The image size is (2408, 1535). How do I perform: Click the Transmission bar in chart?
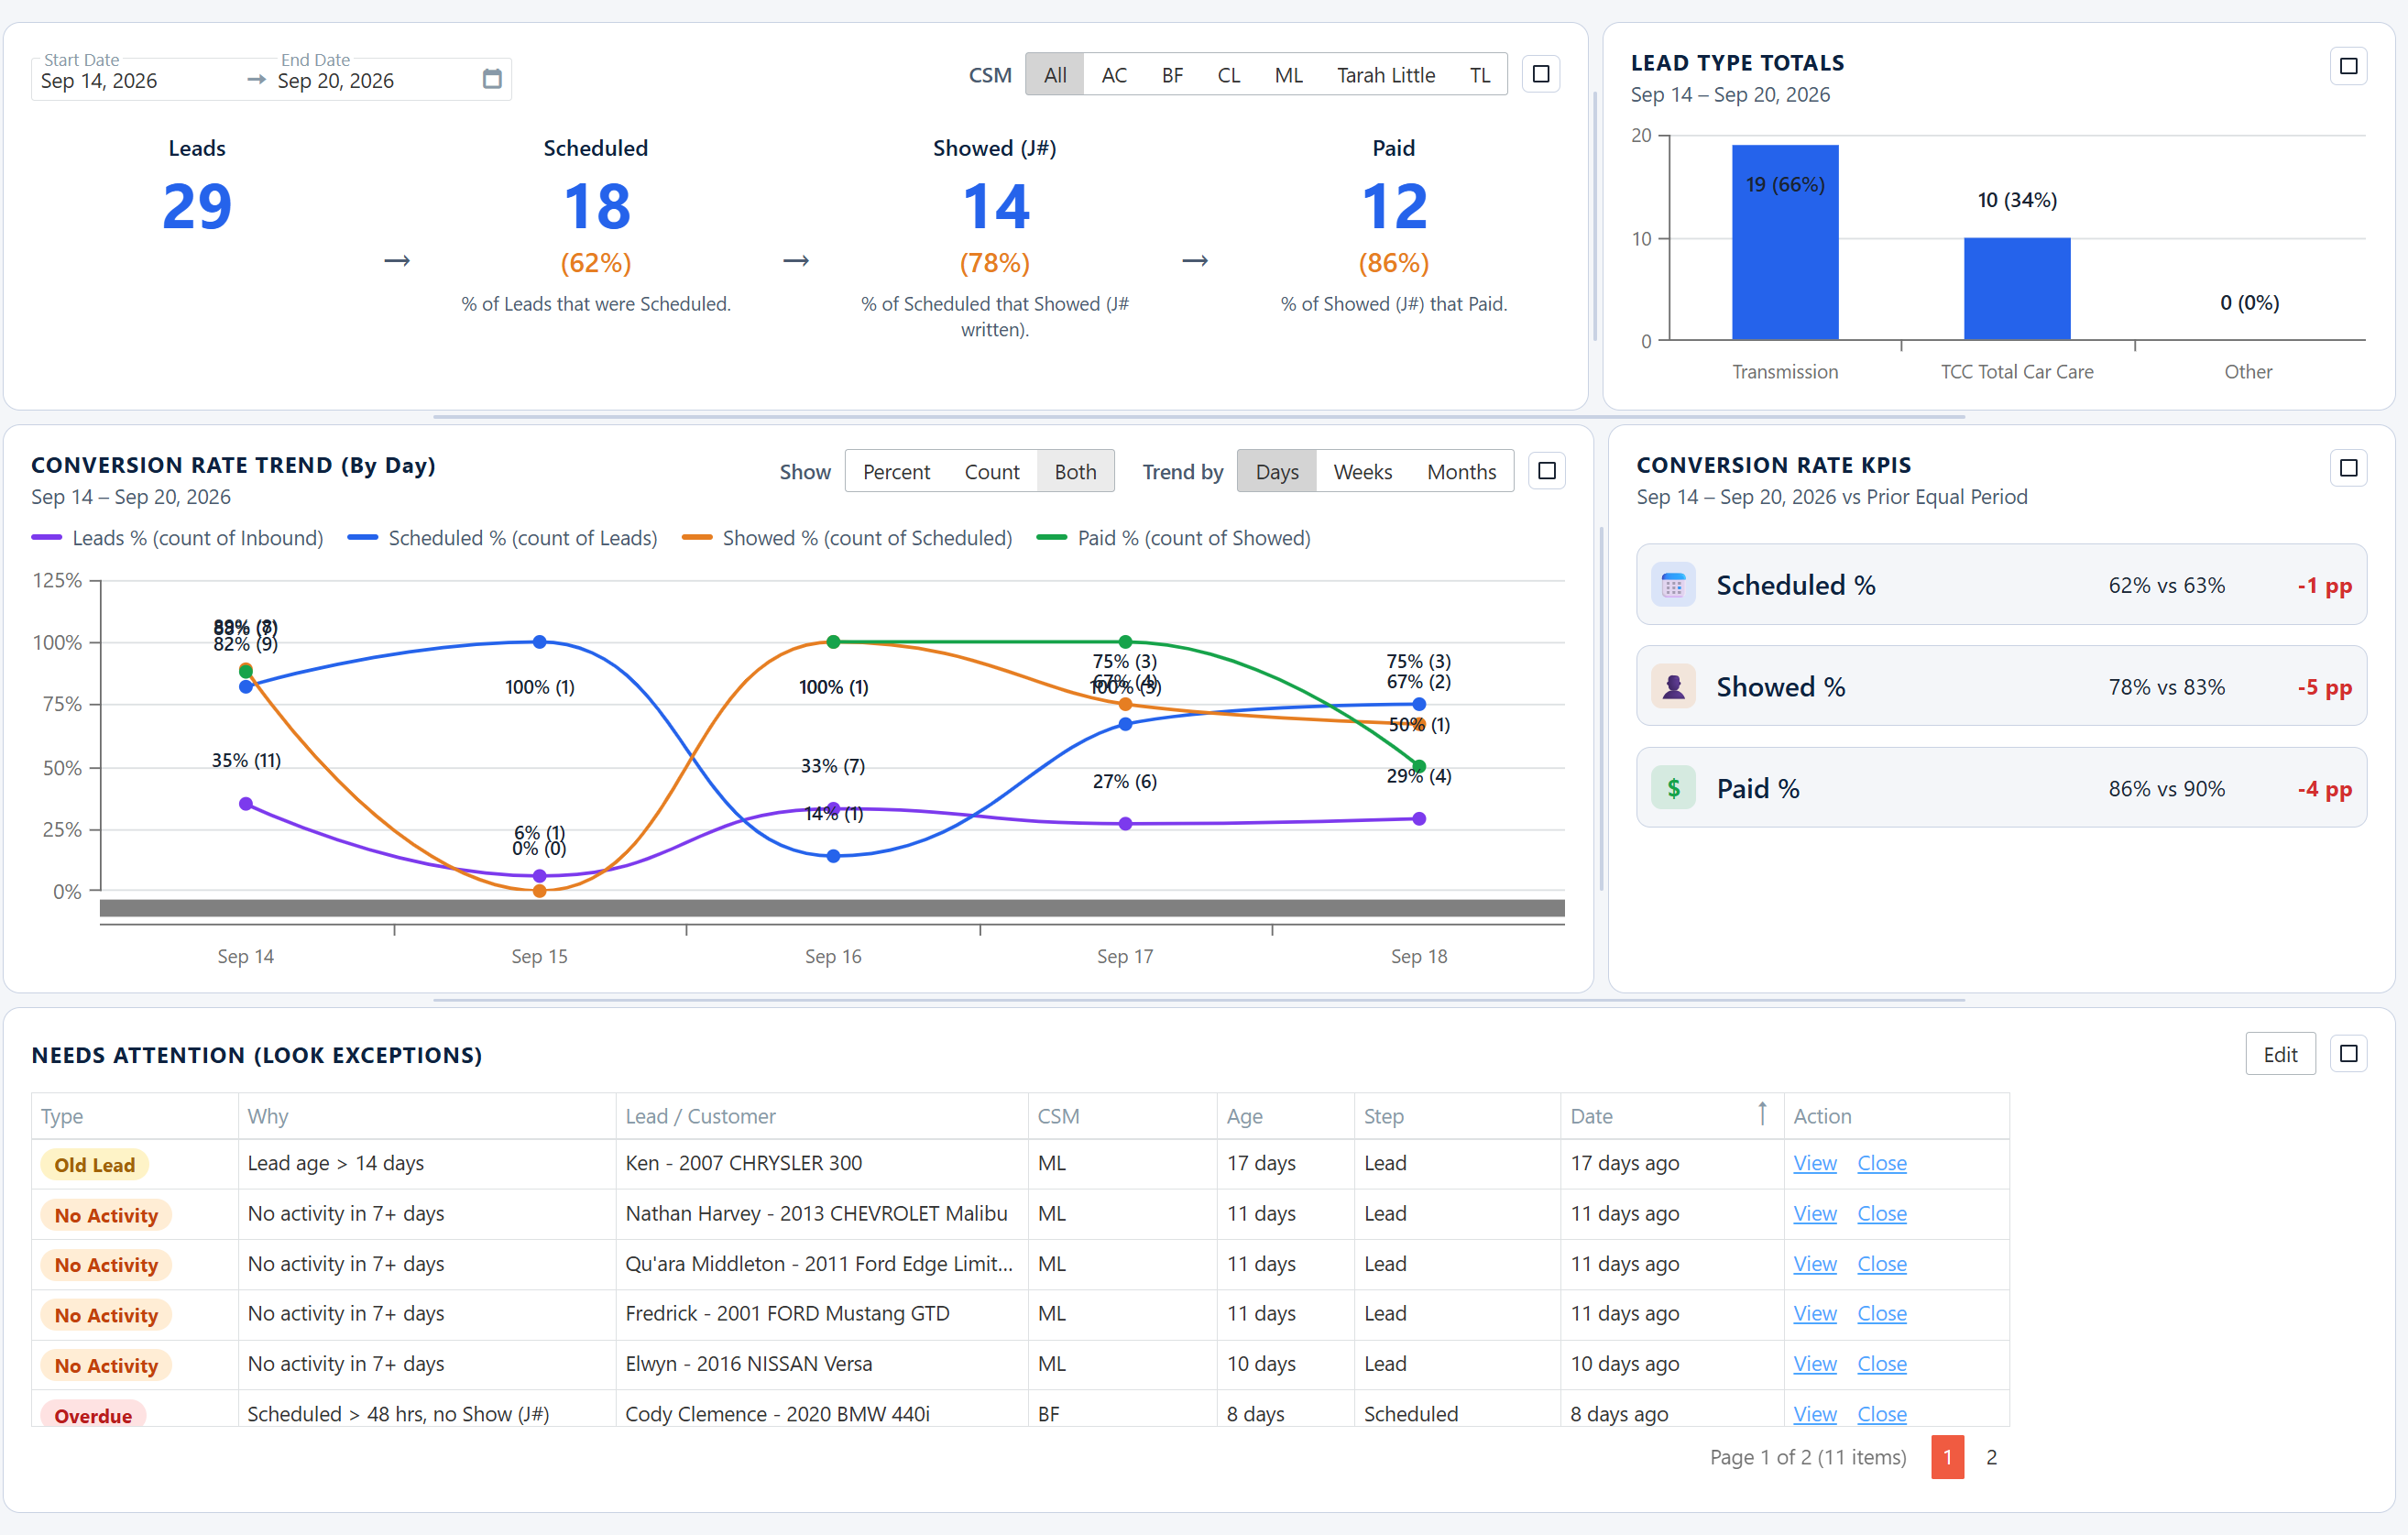[x=1785, y=242]
